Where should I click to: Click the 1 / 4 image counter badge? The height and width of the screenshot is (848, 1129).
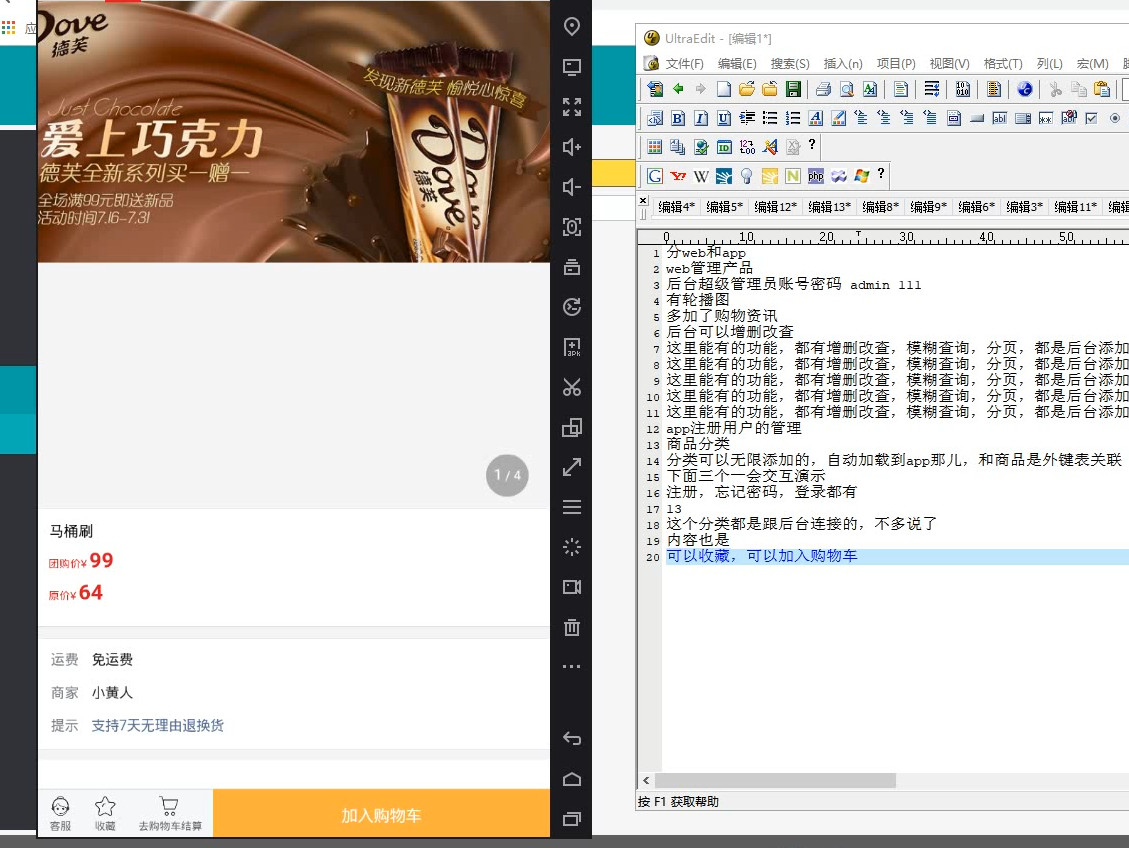507,475
